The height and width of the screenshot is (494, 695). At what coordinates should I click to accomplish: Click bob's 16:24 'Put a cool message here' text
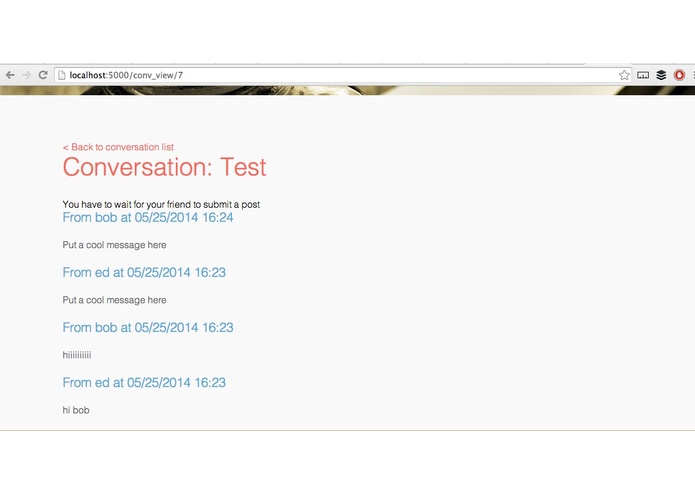point(114,245)
